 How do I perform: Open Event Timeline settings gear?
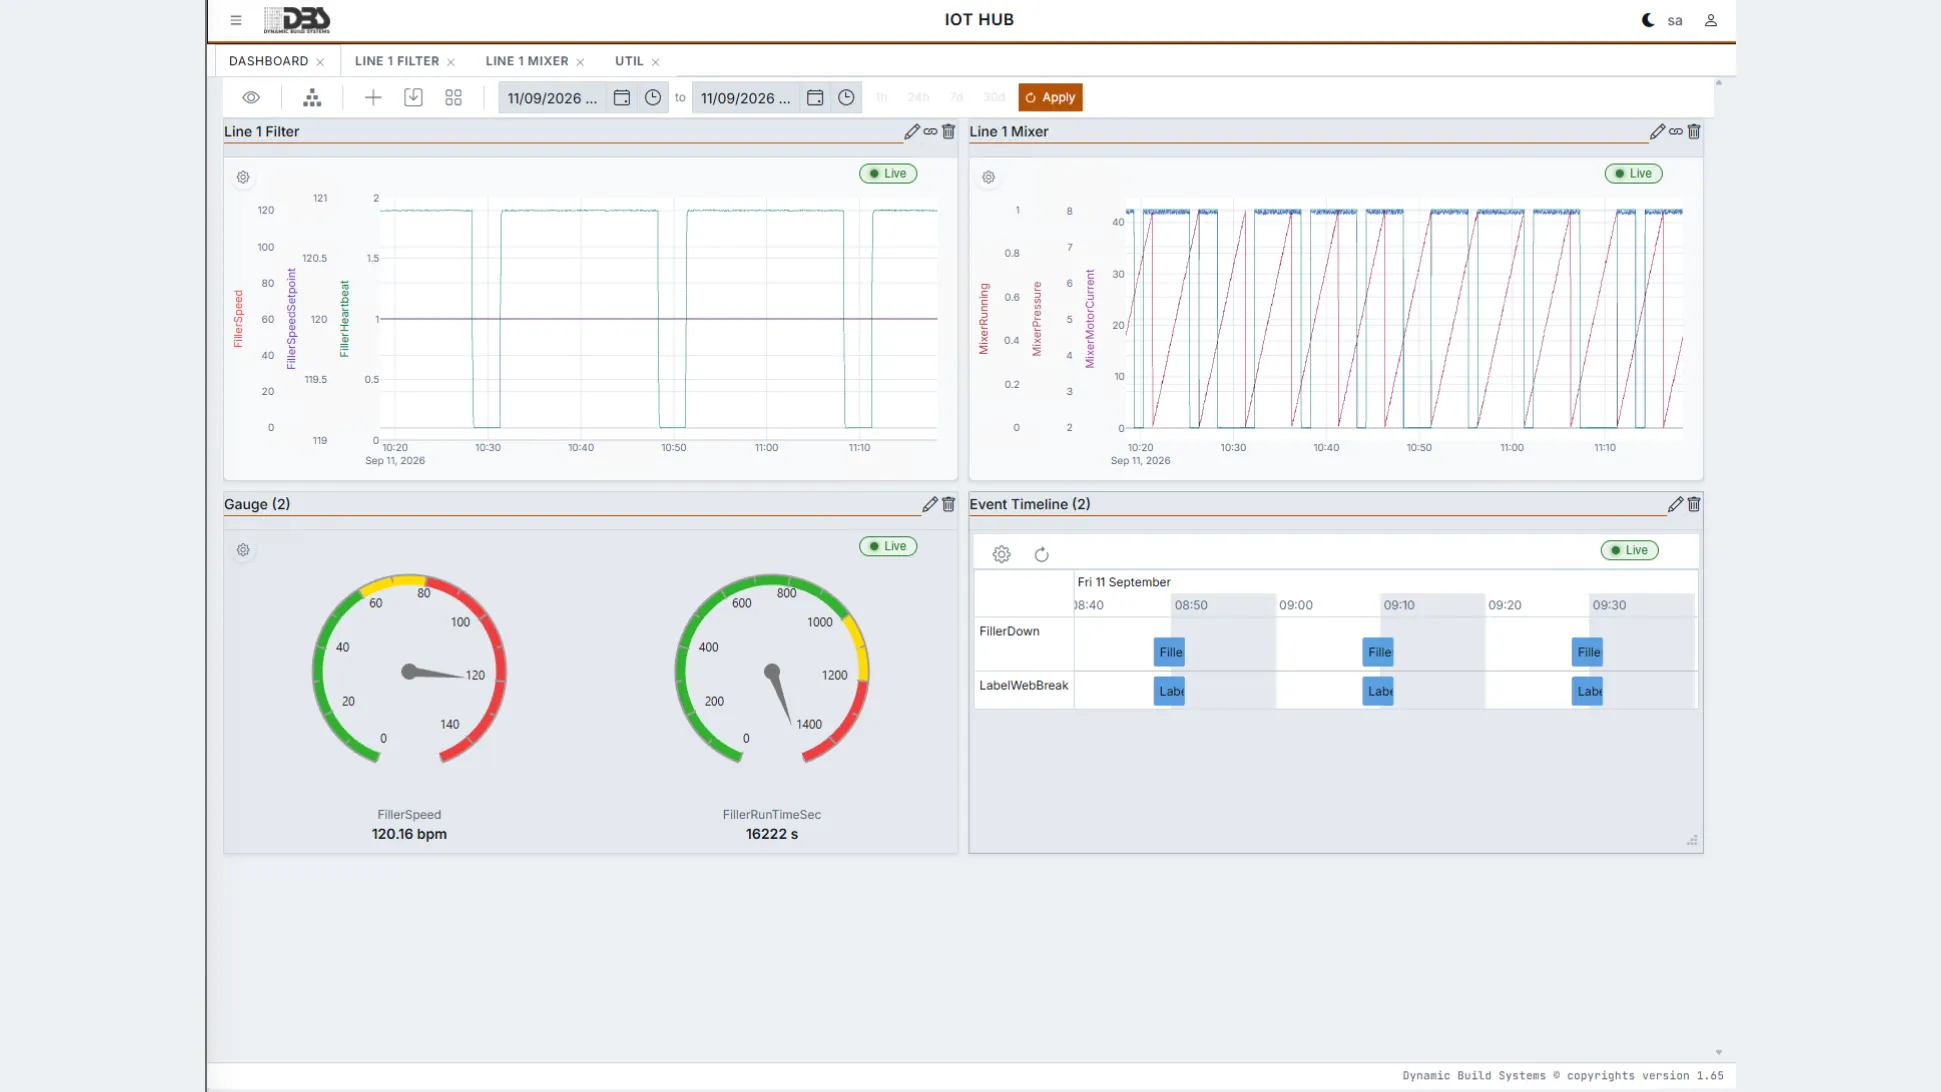coord(1001,554)
